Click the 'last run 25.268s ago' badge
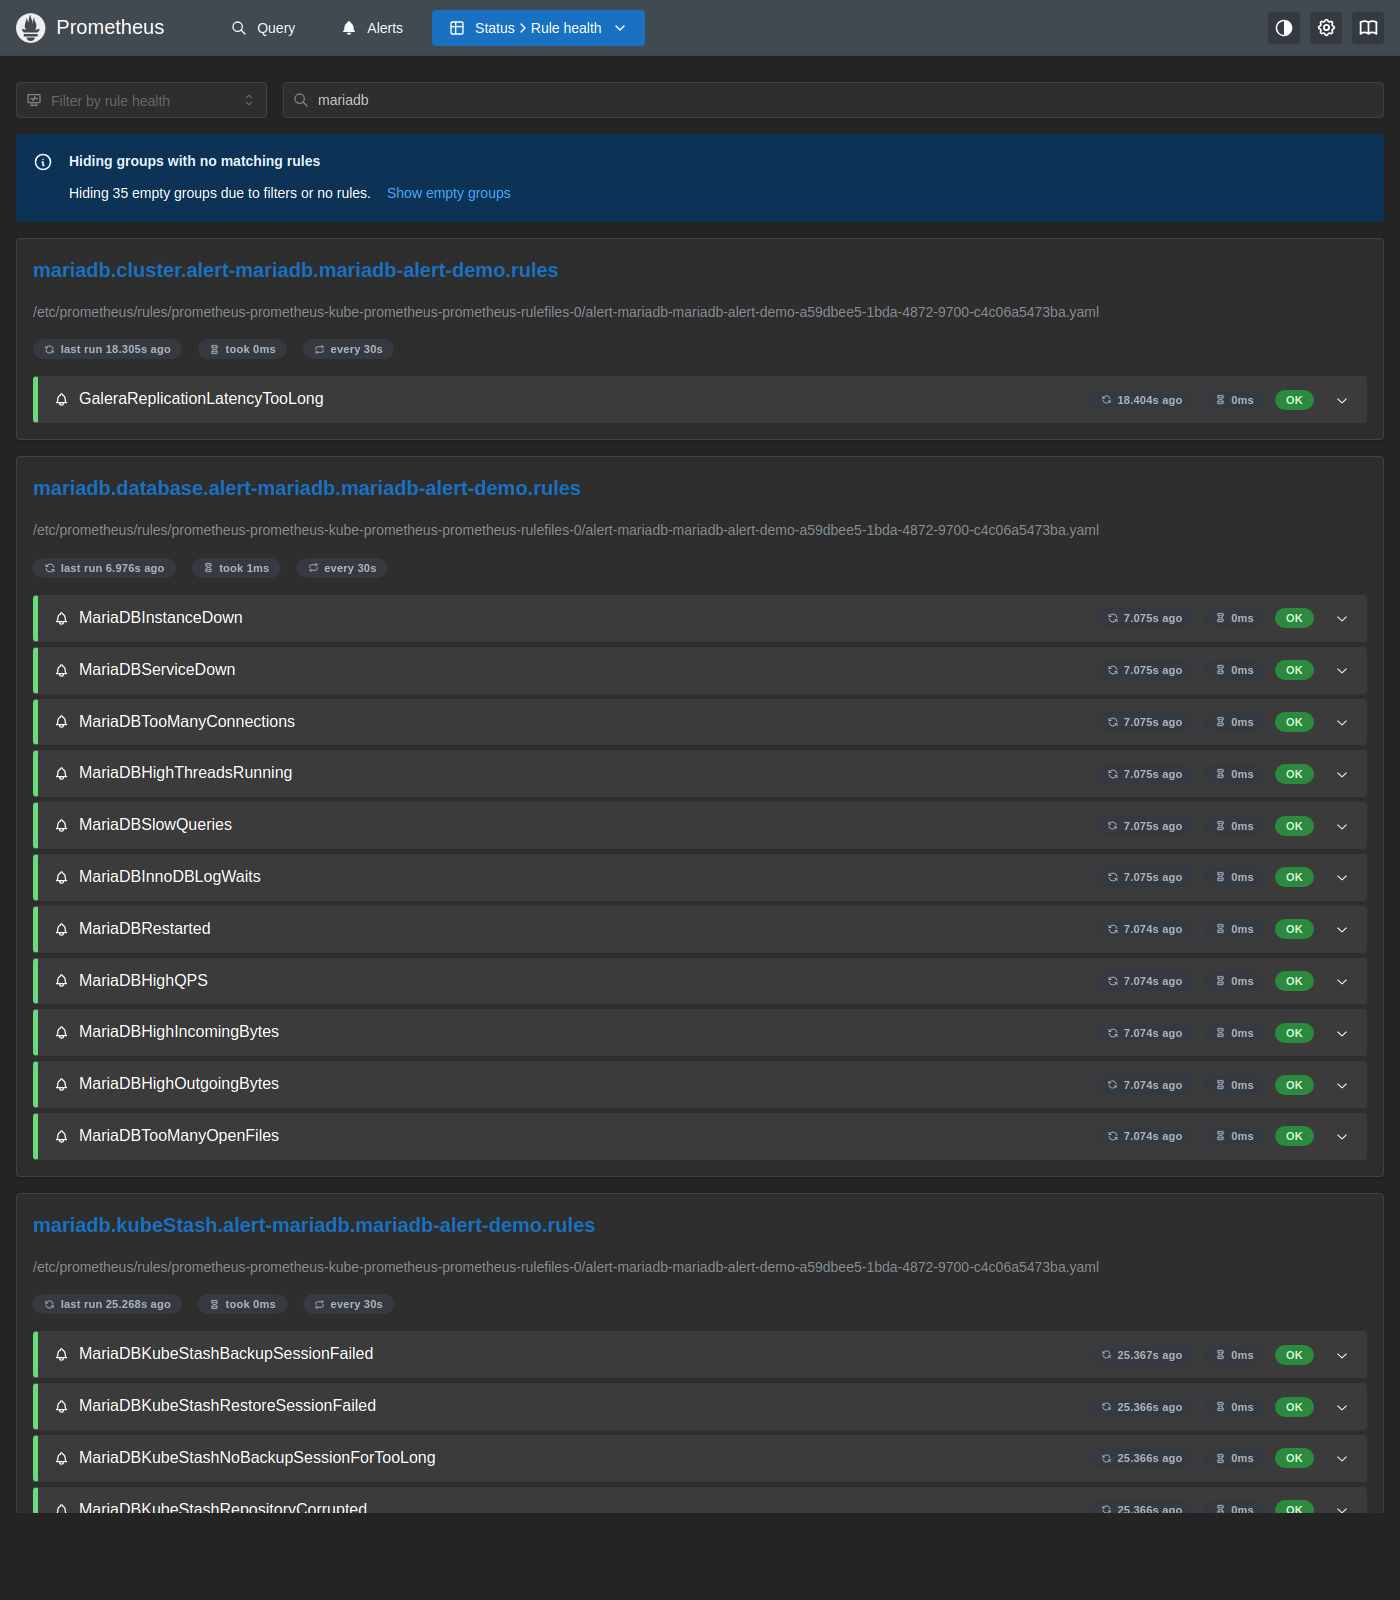 point(108,1304)
